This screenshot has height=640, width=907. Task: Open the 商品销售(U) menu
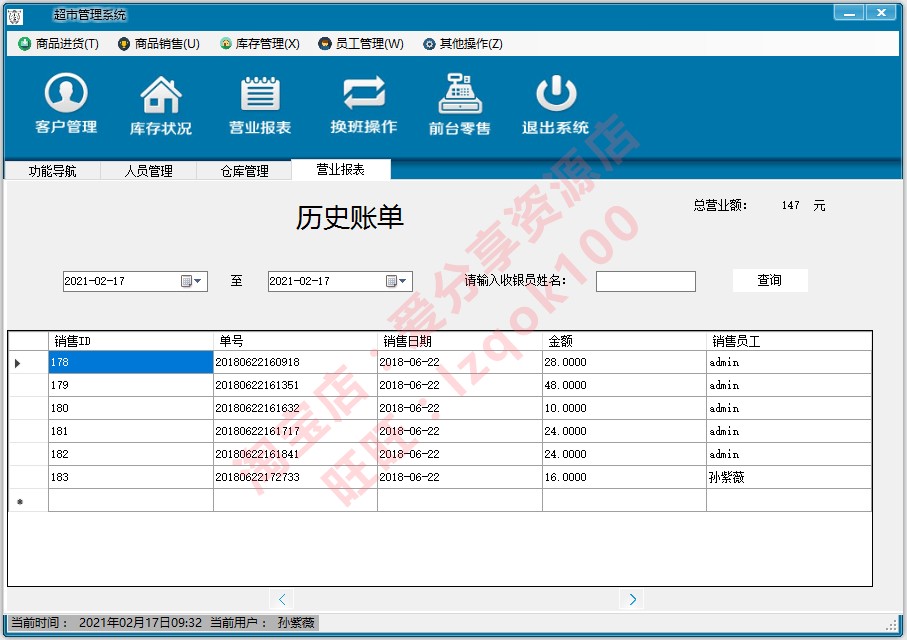[x=158, y=43]
